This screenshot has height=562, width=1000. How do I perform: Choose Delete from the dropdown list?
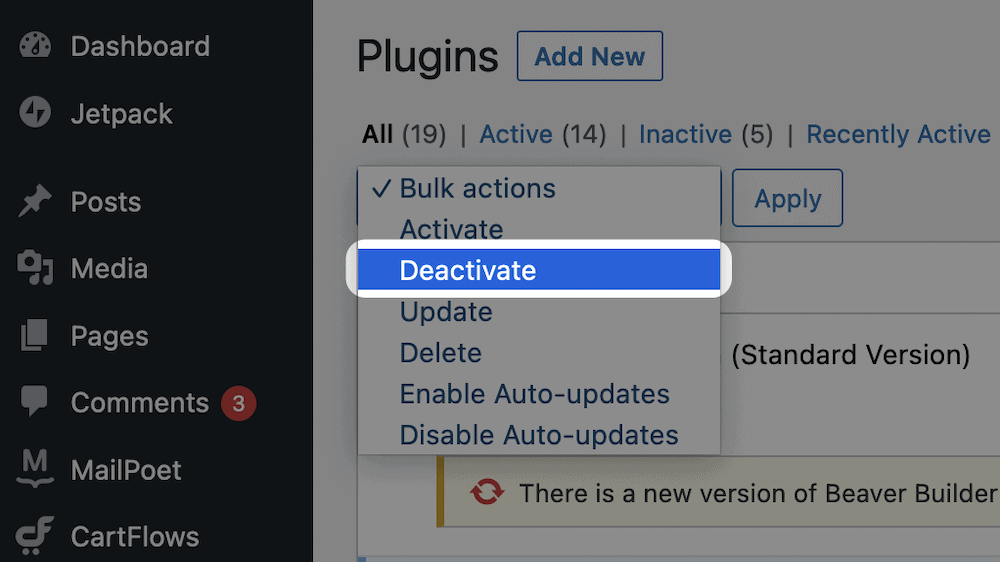539,353
